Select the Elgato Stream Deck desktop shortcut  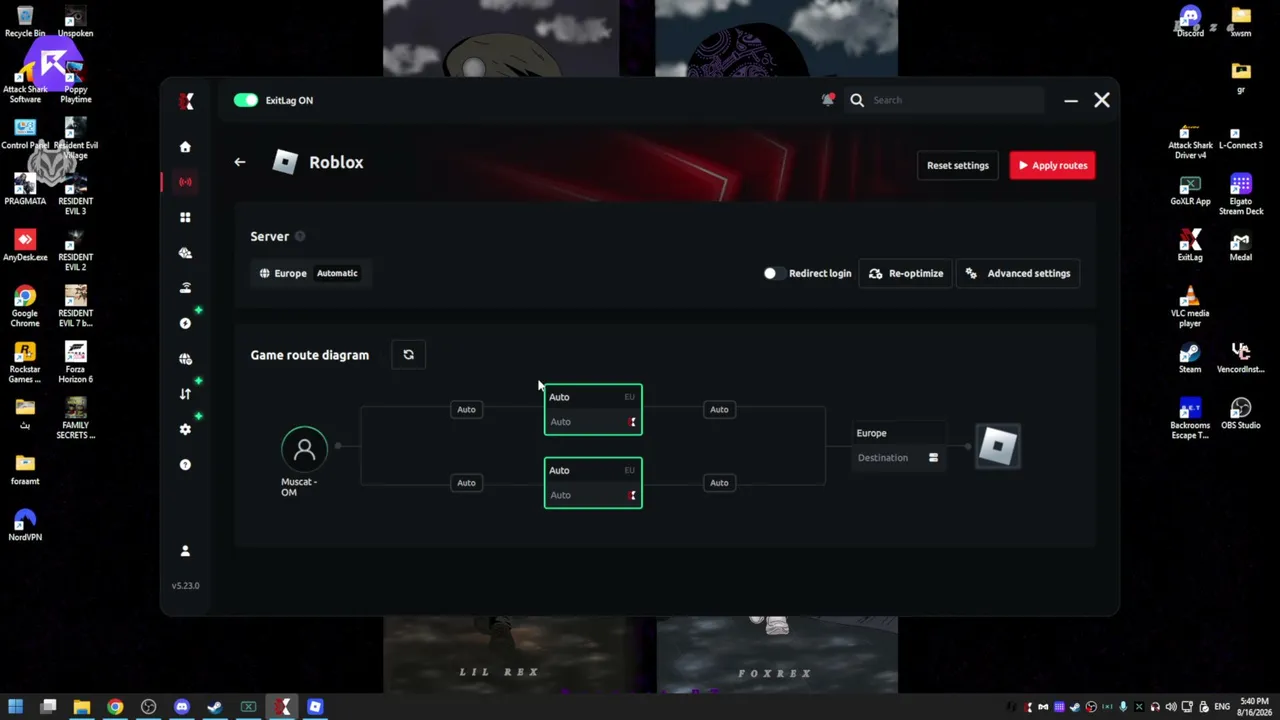click(x=1241, y=194)
